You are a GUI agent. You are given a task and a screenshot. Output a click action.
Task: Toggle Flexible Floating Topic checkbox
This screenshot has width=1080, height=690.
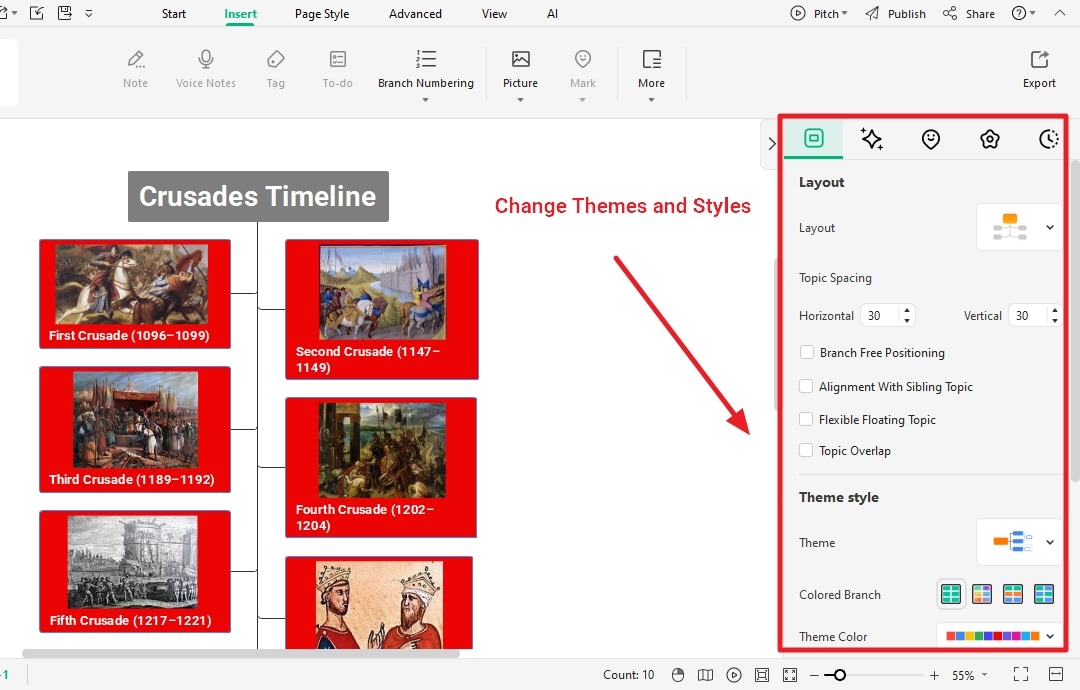pos(806,419)
